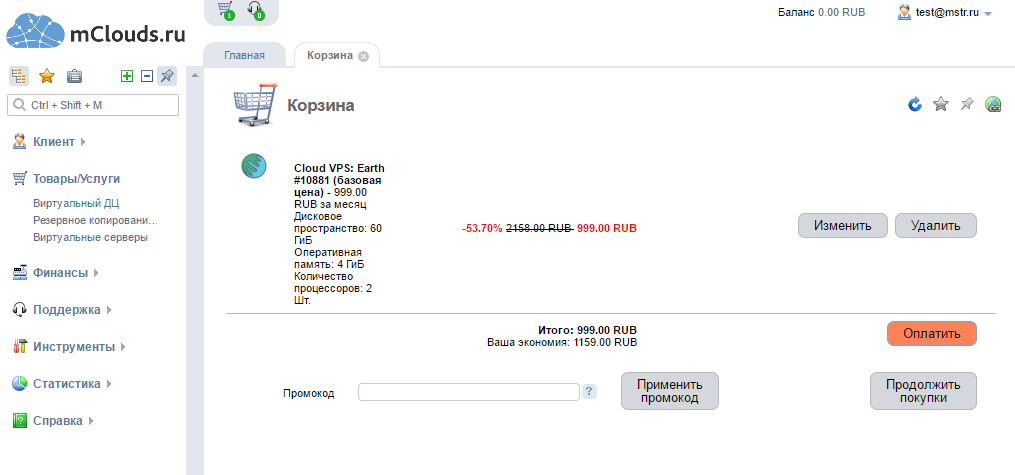Click the Товары/Услуги cart icon in sidebar

pyautogui.click(x=19, y=179)
